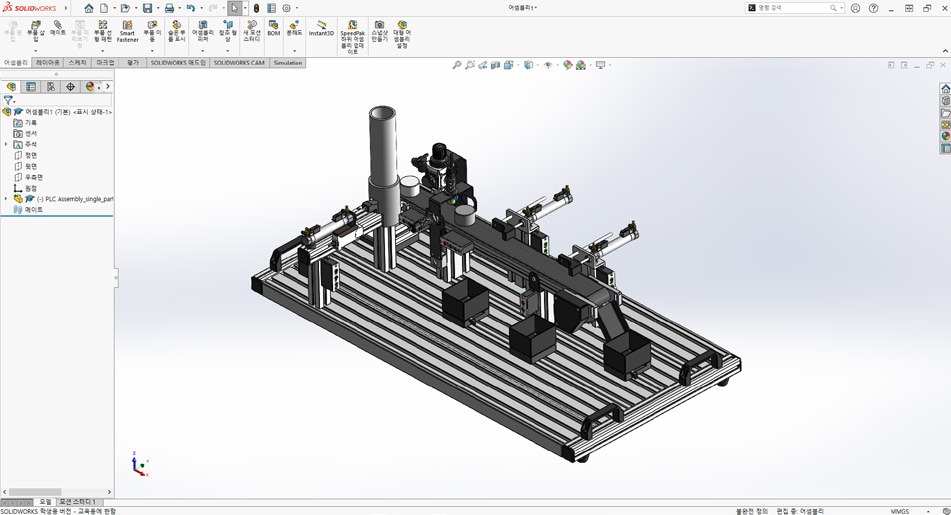Open the Options gear dropdown arrow

tap(297, 8)
